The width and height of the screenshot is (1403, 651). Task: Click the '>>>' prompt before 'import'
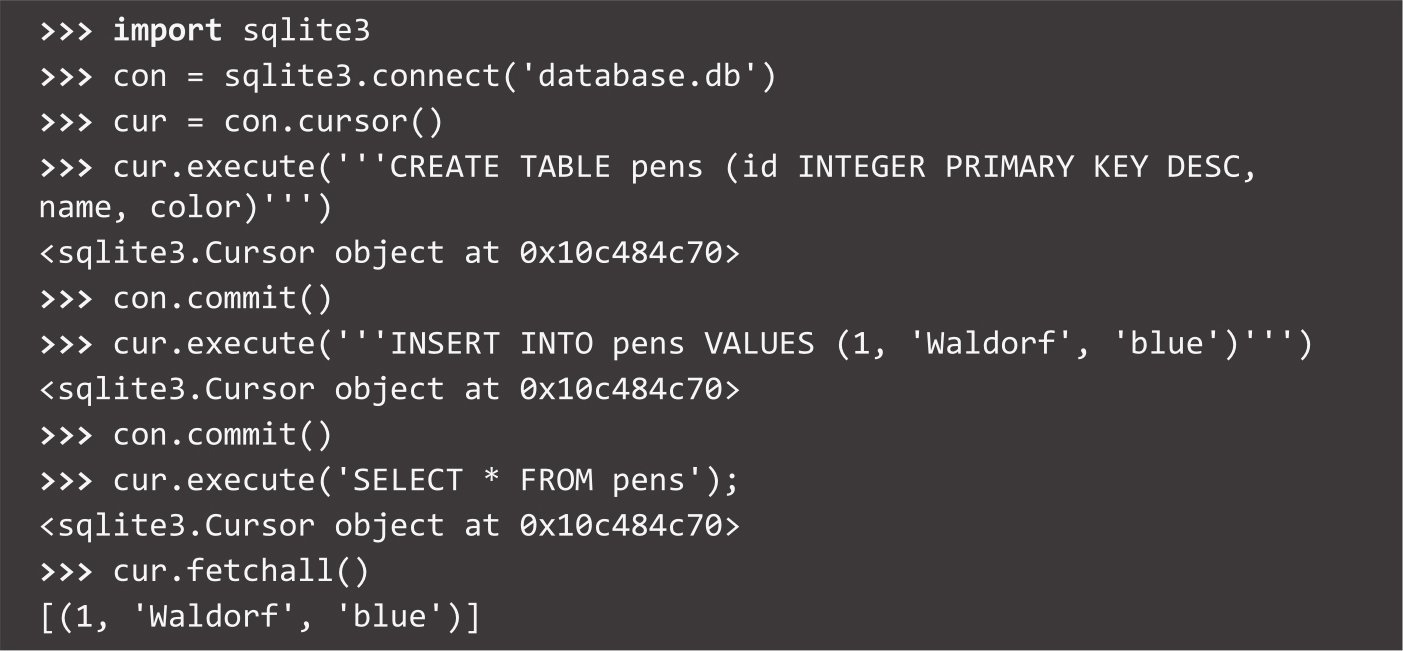[67, 31]
